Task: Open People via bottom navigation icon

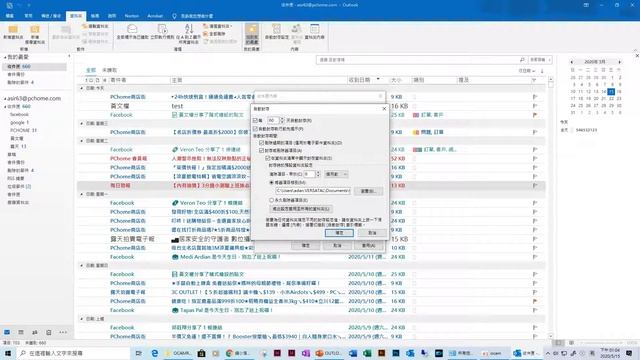Action: [35, 332]
